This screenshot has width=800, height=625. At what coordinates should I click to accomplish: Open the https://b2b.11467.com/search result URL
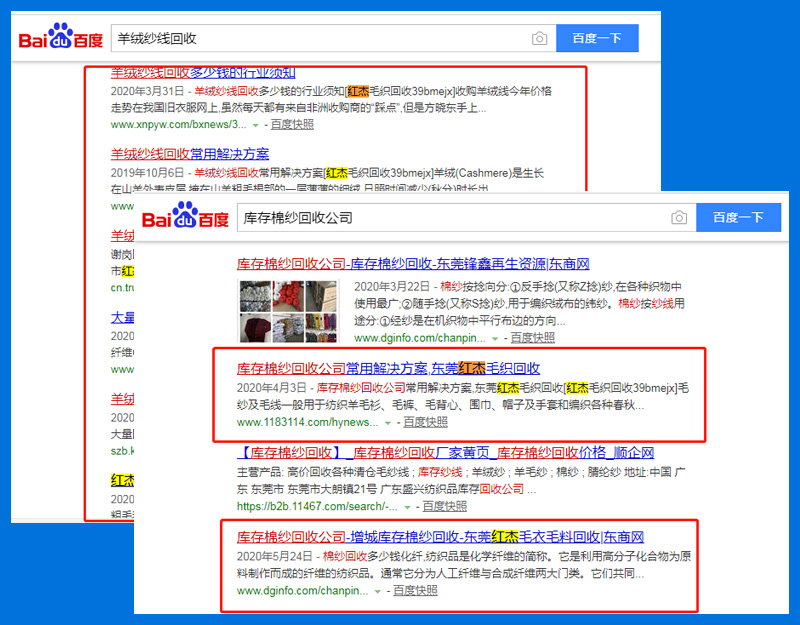317,507
